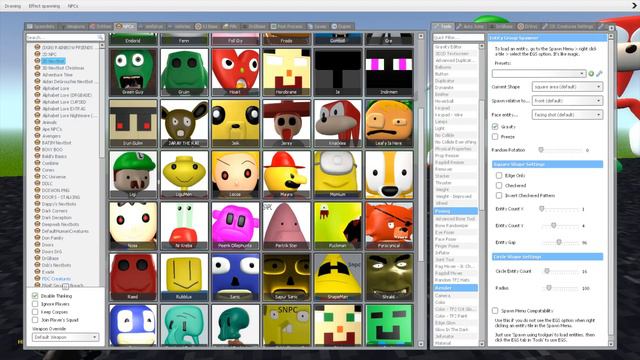Viewport: 640px width, 360px height.
Task: Enable the Freeze checkbox
Action: [495, 137]
